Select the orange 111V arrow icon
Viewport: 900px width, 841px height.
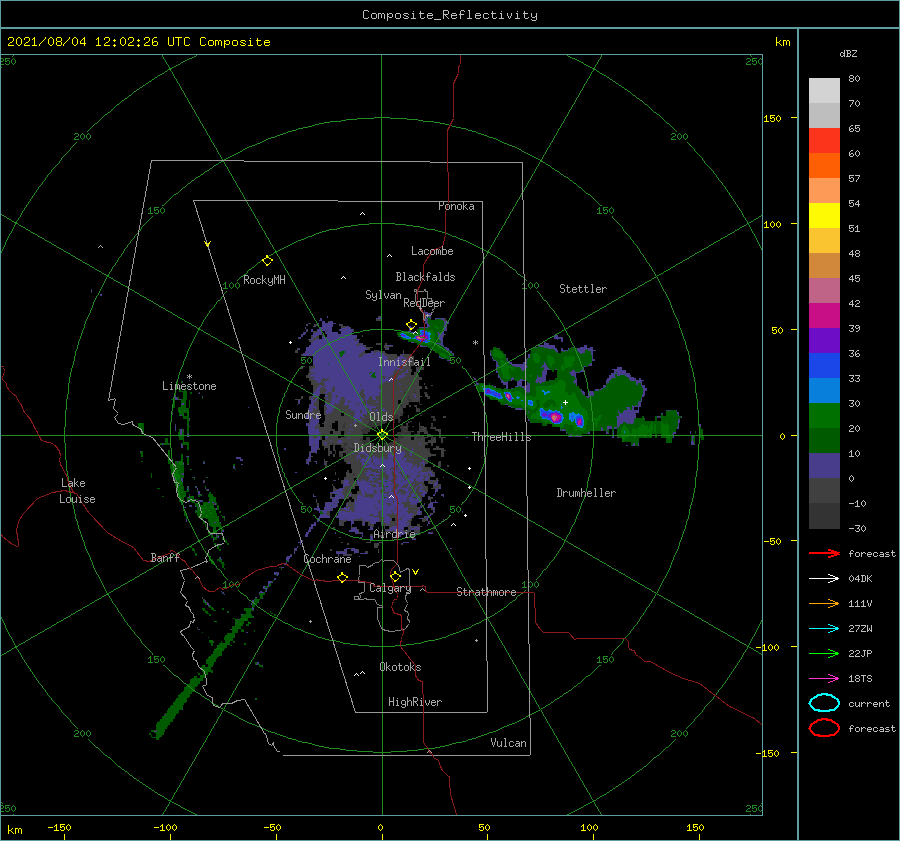[x=824, y=603]
